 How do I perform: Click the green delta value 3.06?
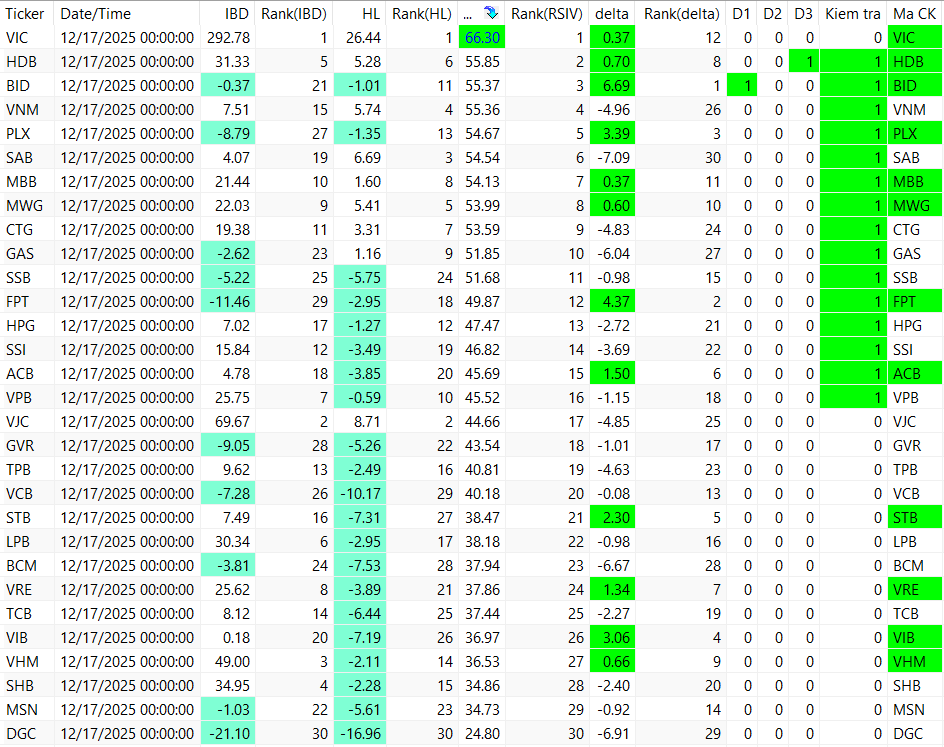tap(612, 637)
